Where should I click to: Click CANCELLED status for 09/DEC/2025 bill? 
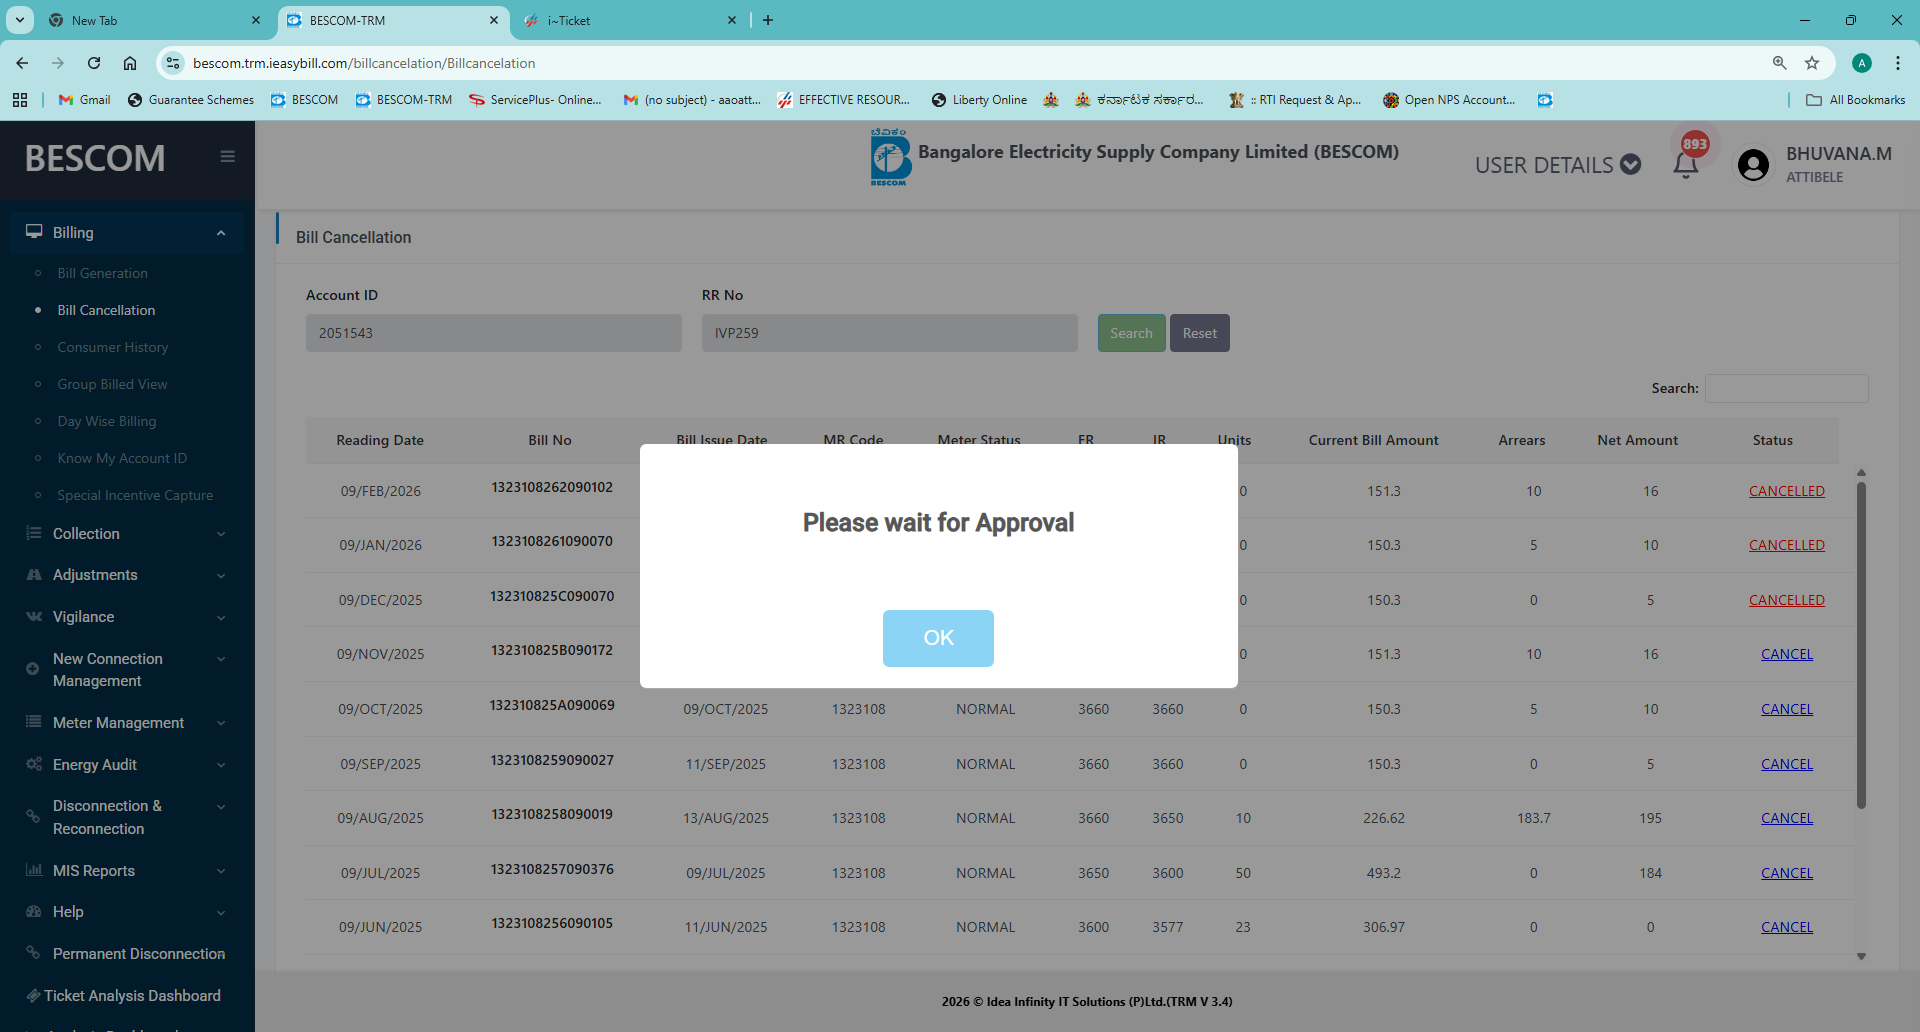tap(1787, 600)
